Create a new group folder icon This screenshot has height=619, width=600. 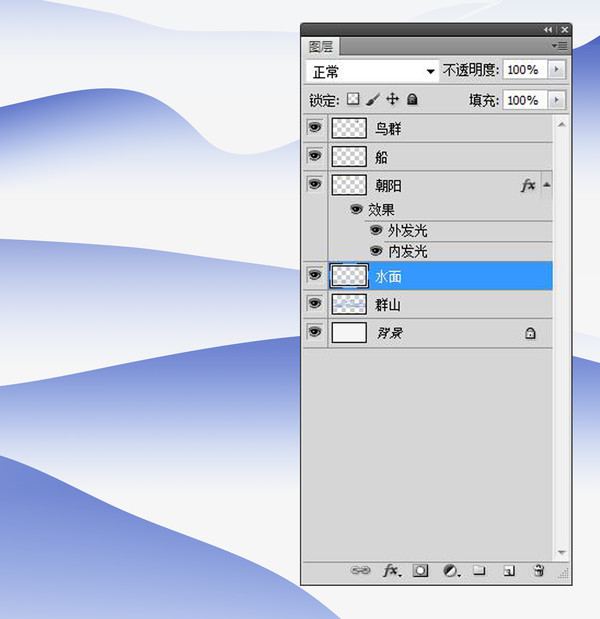[479, 570]
